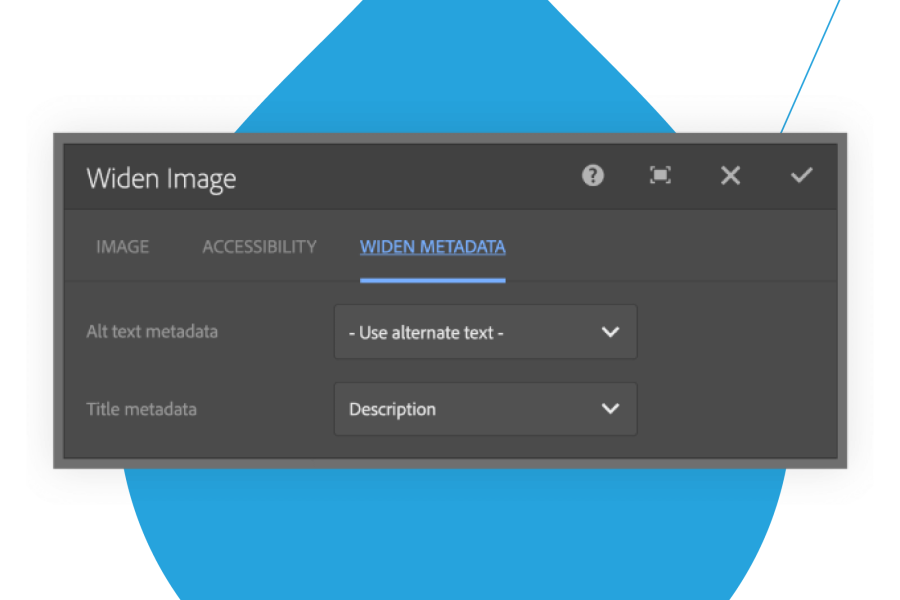Close the Widen Image dialog with X

(731, 176)
